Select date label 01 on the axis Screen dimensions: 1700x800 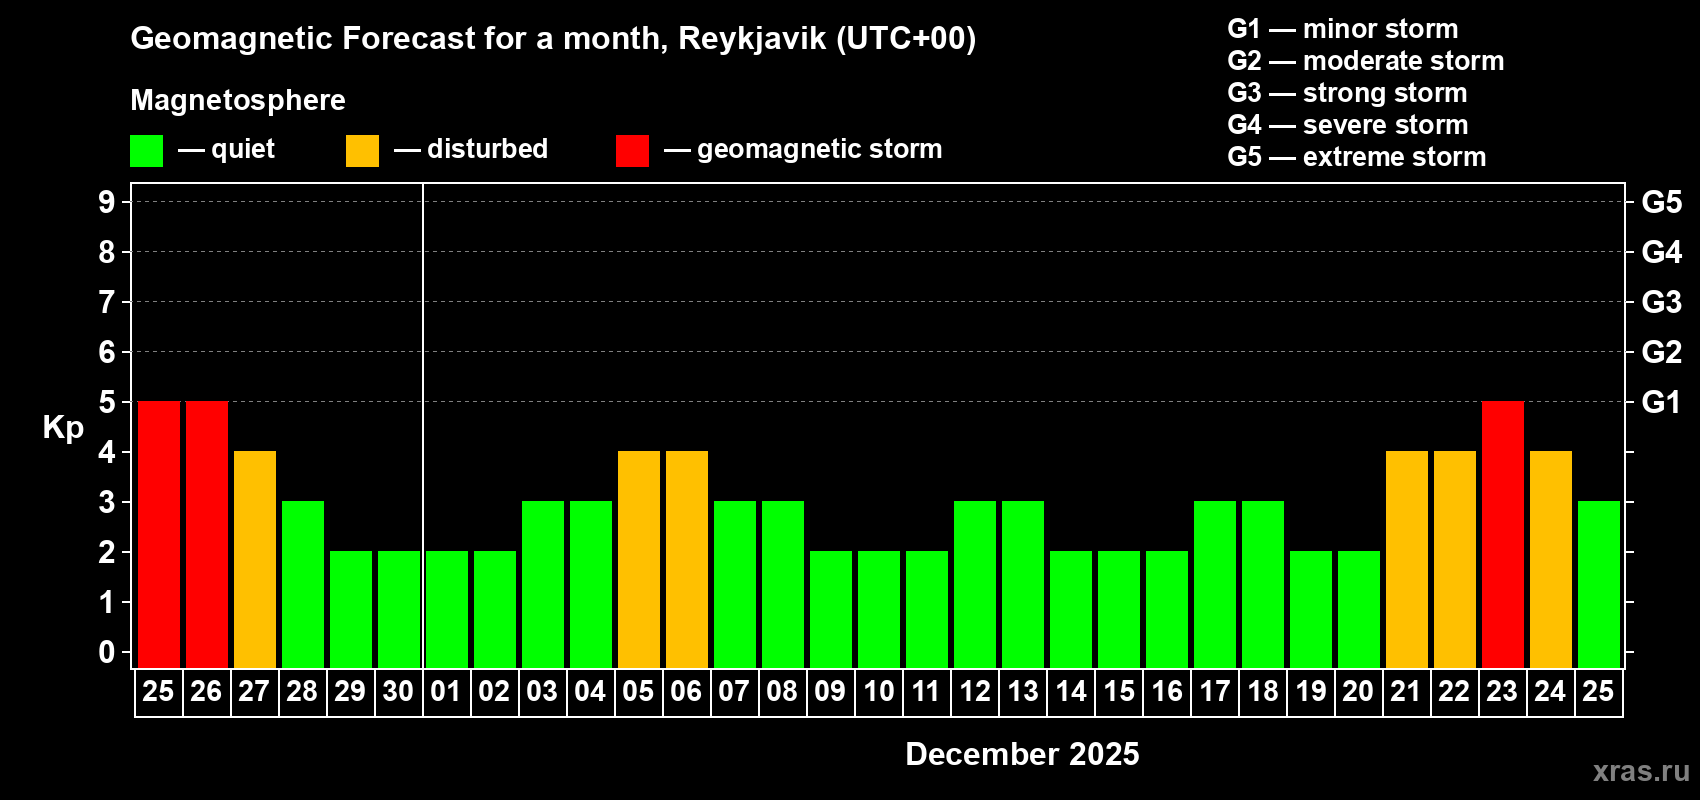[446, 692]
